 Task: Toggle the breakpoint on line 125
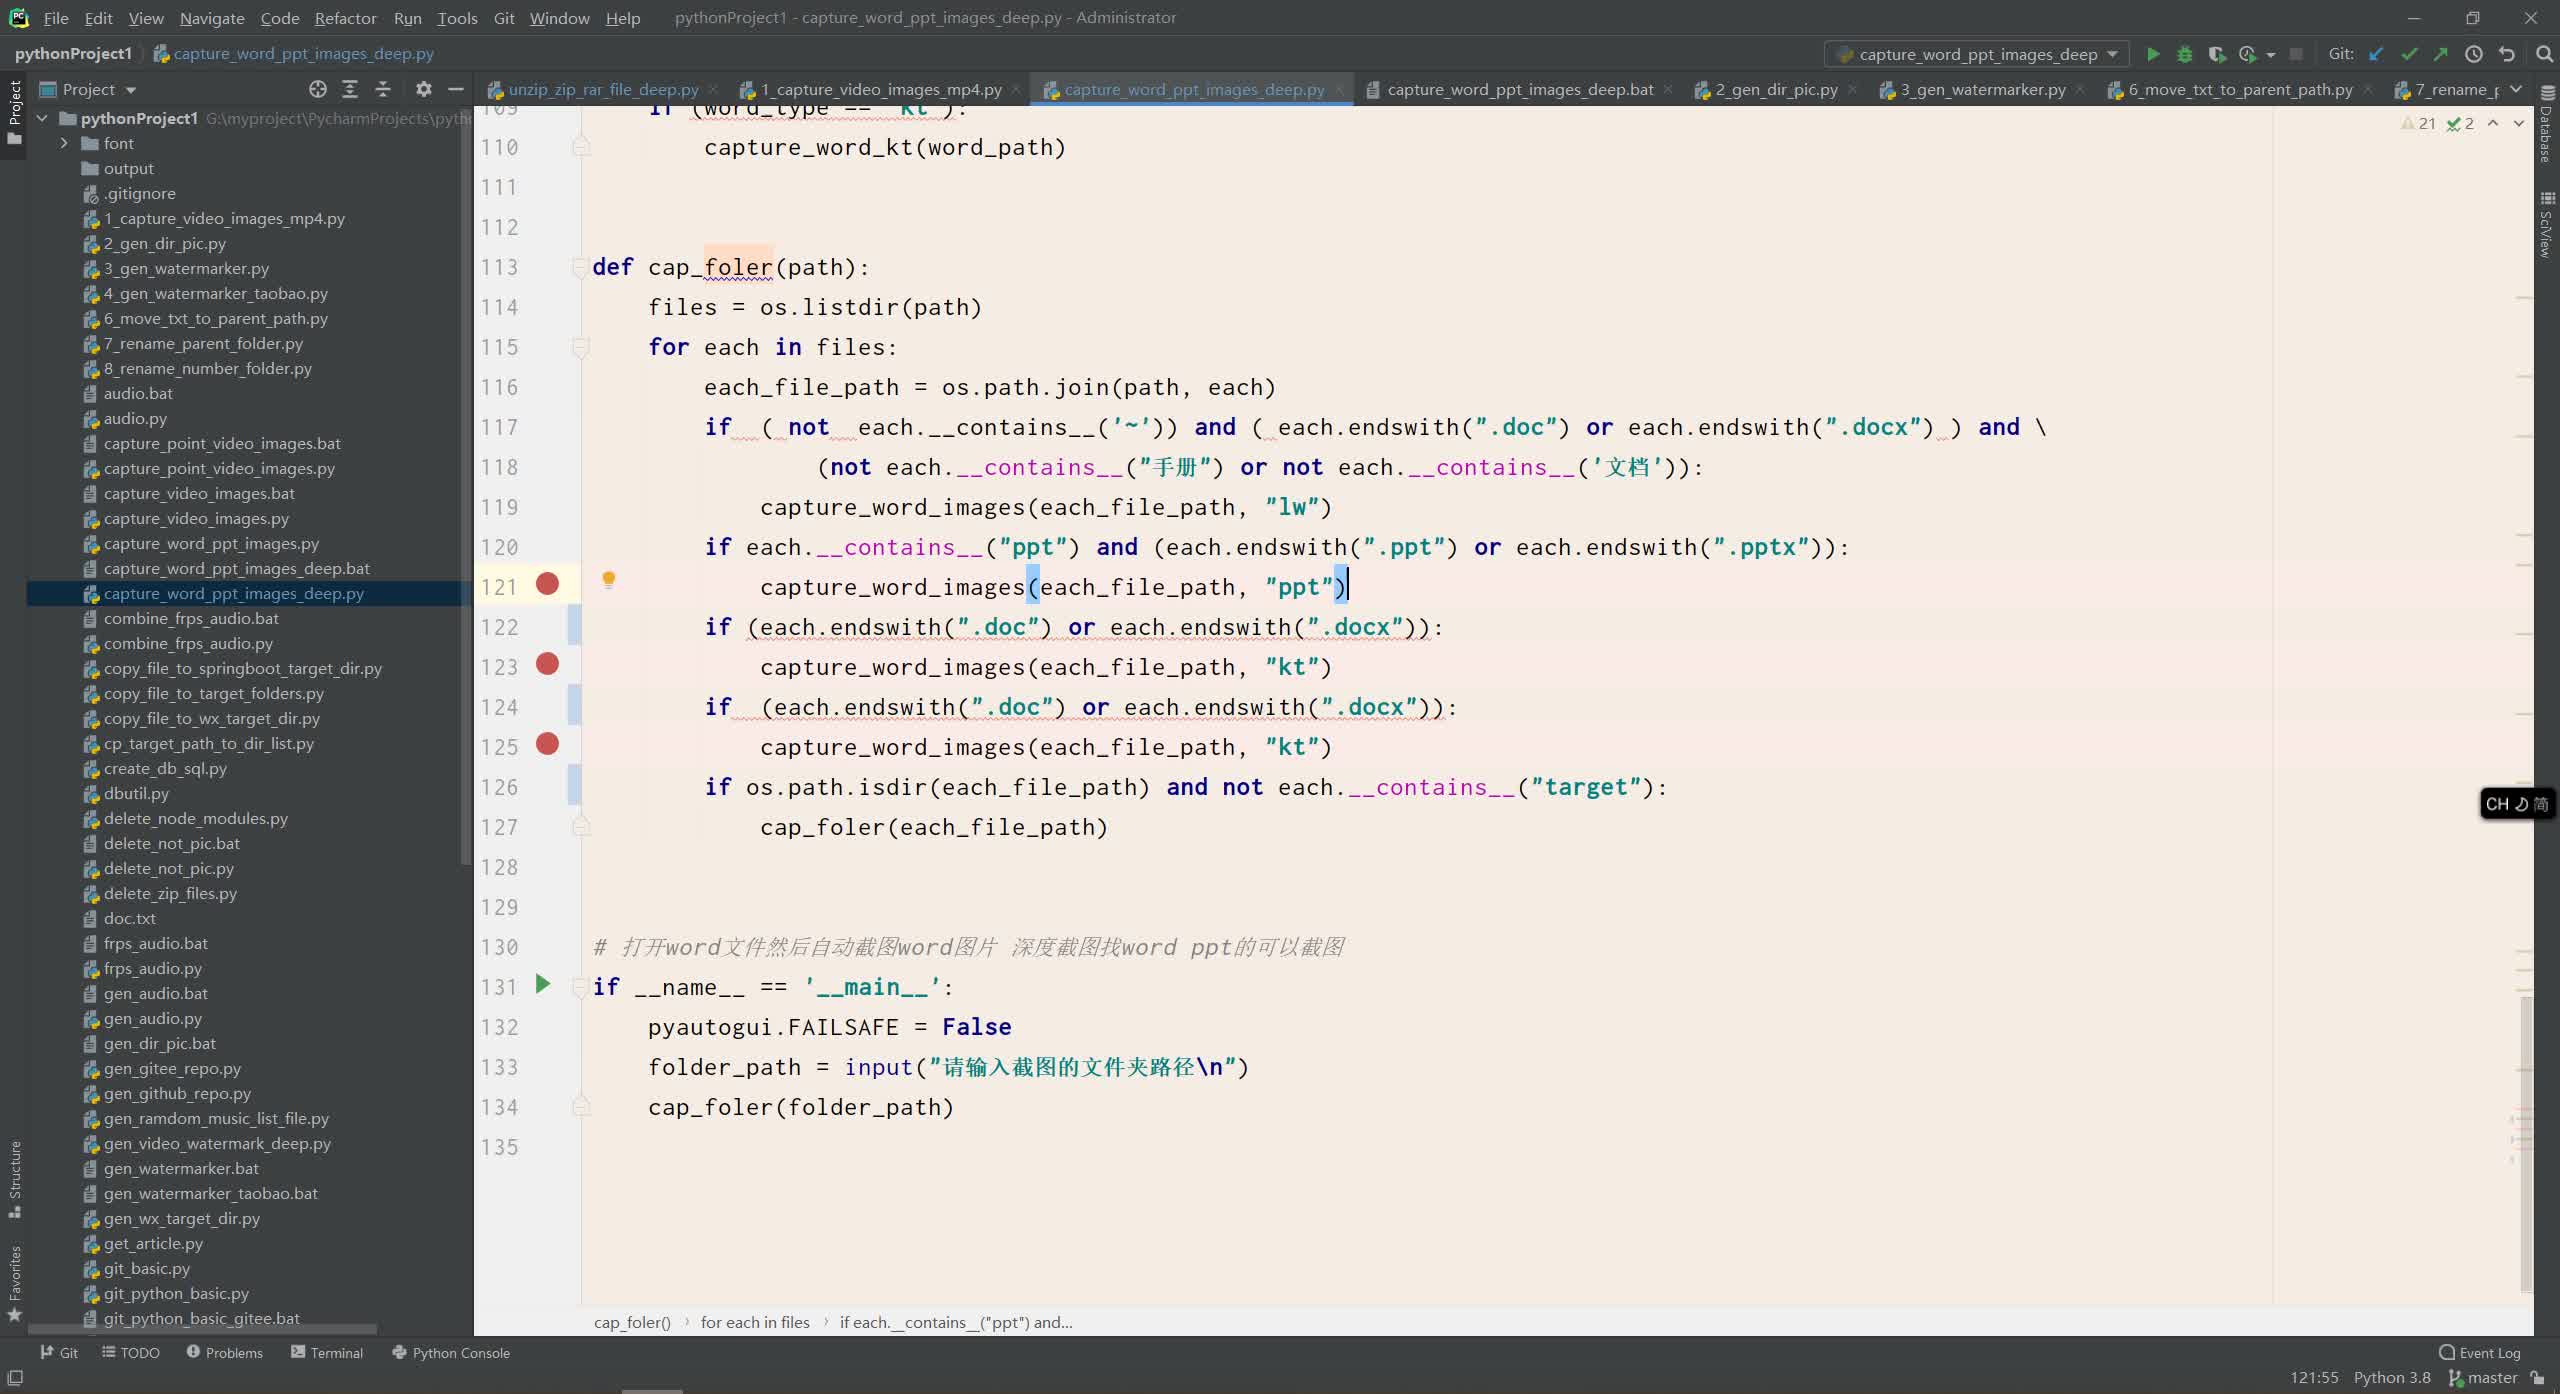pos(547,745)
